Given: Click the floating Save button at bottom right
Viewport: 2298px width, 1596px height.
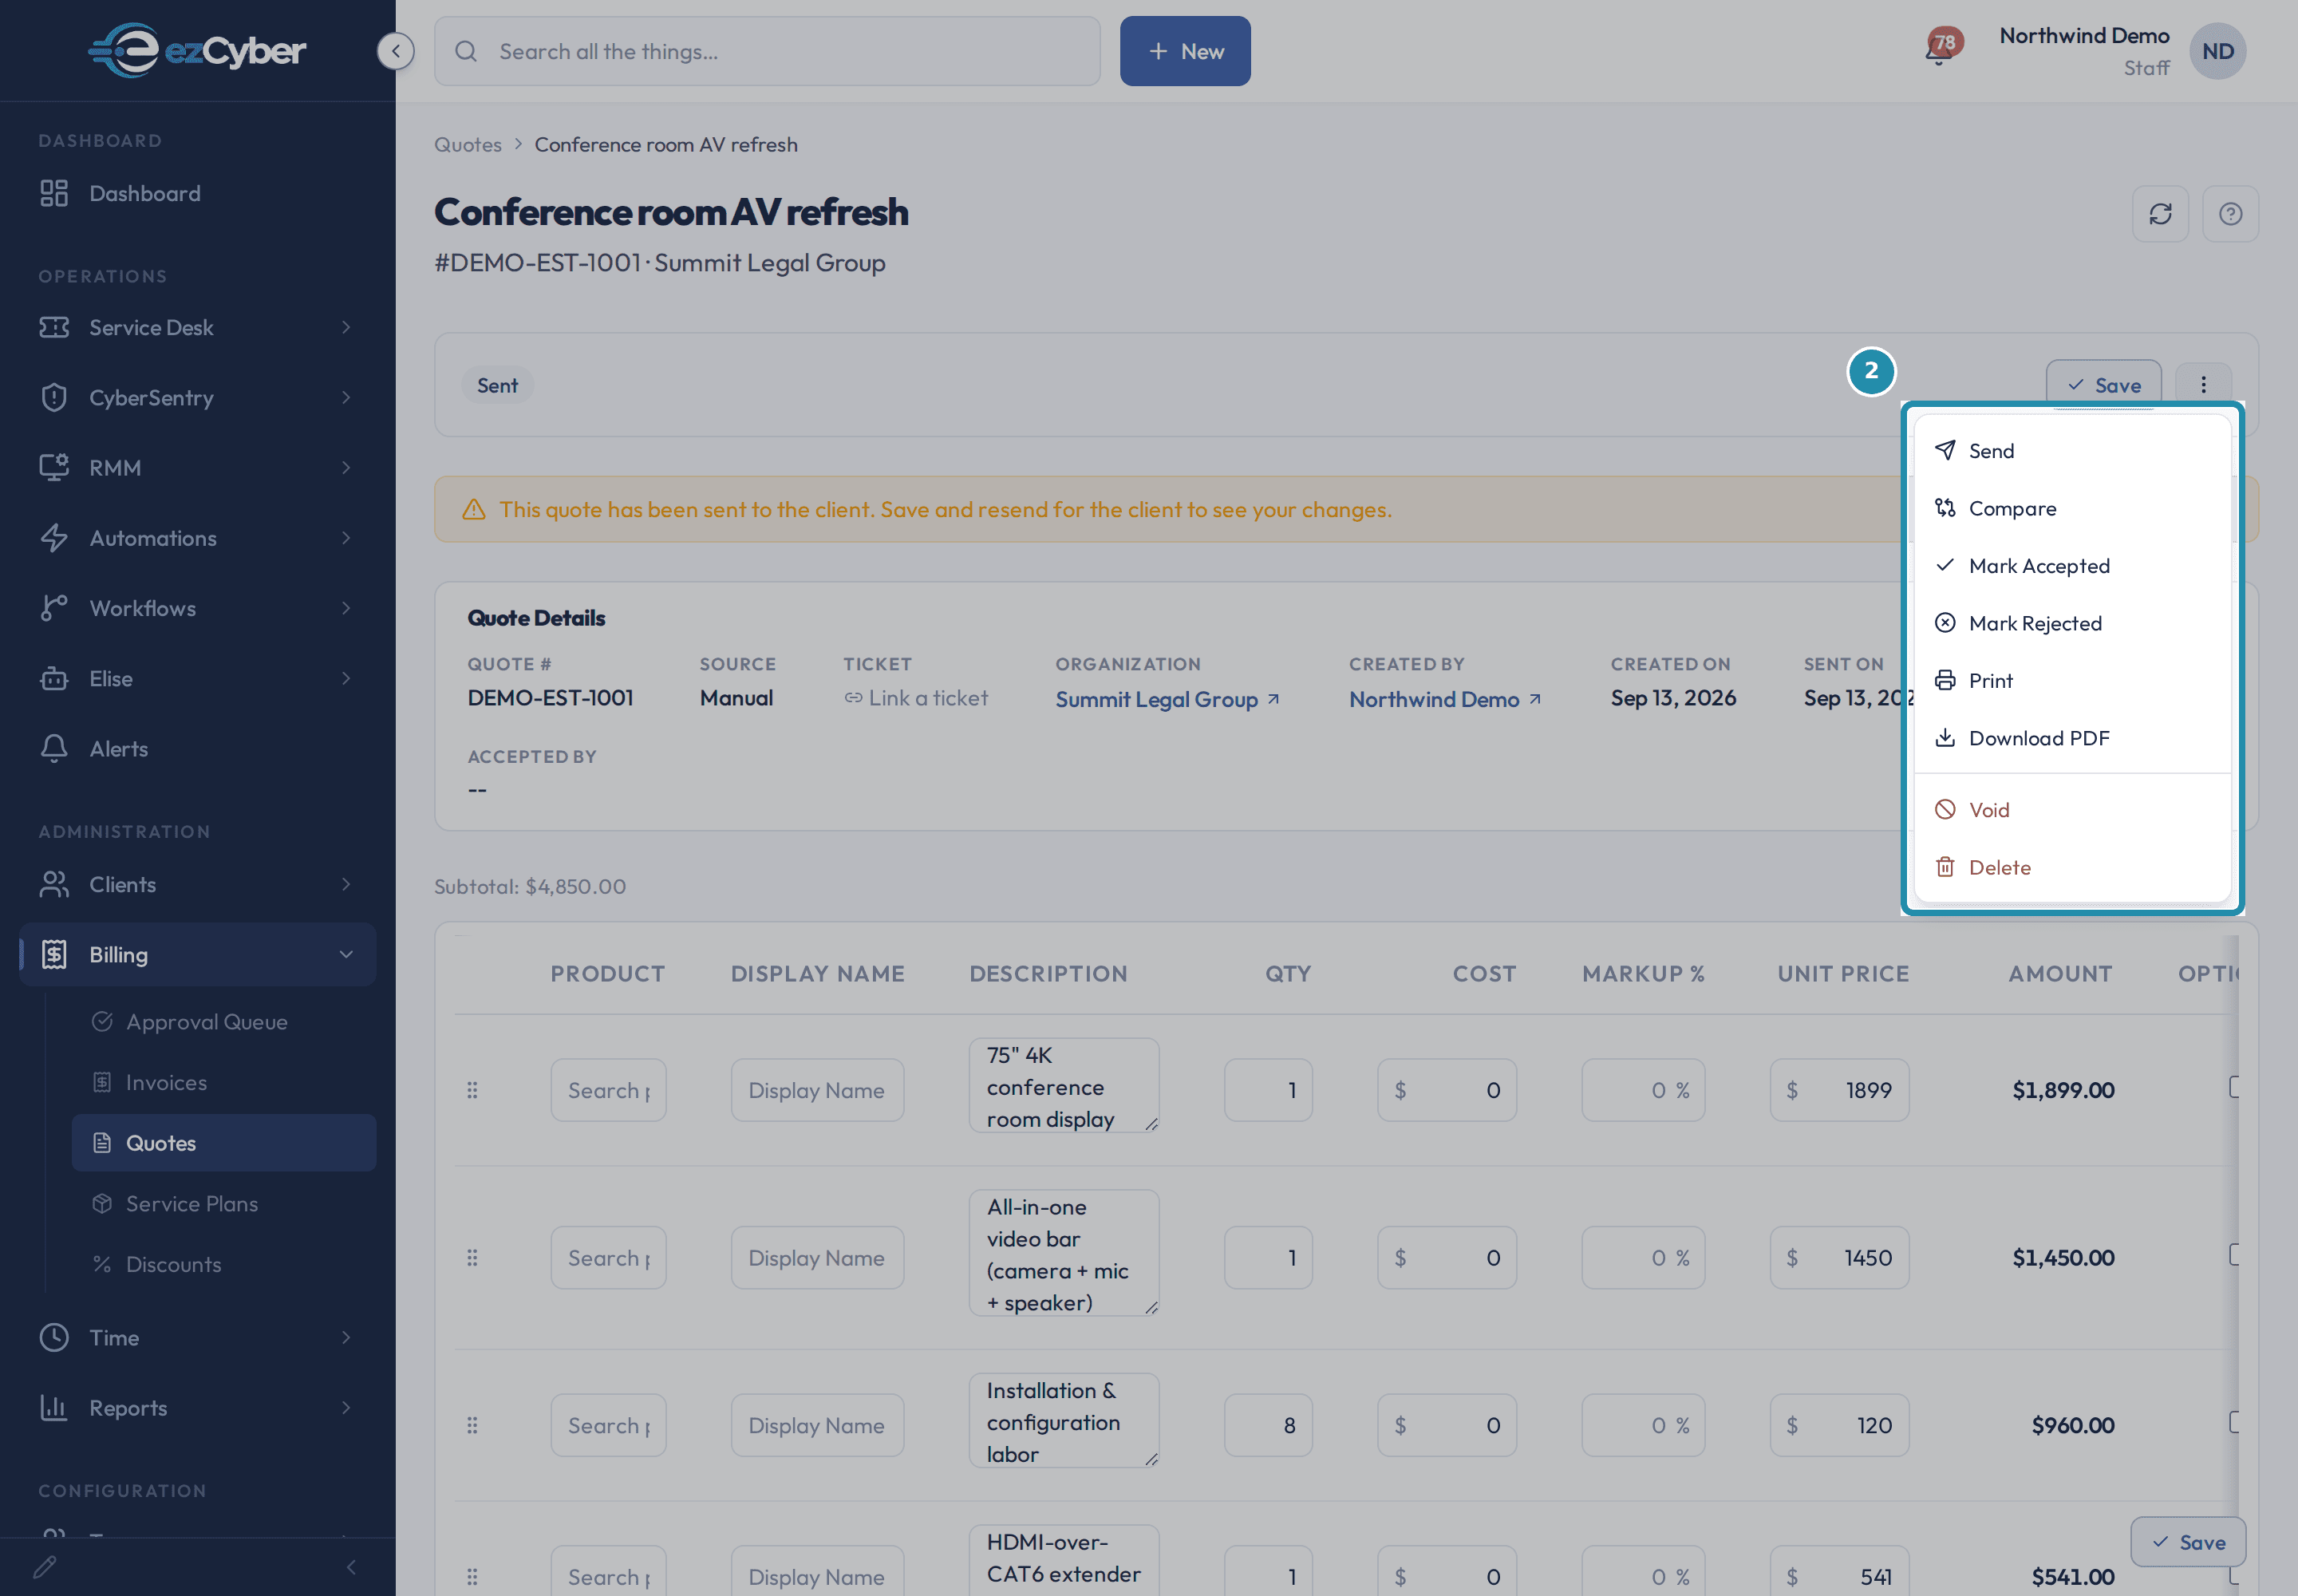Looking at the screenshot, I should (2188, 1542).
